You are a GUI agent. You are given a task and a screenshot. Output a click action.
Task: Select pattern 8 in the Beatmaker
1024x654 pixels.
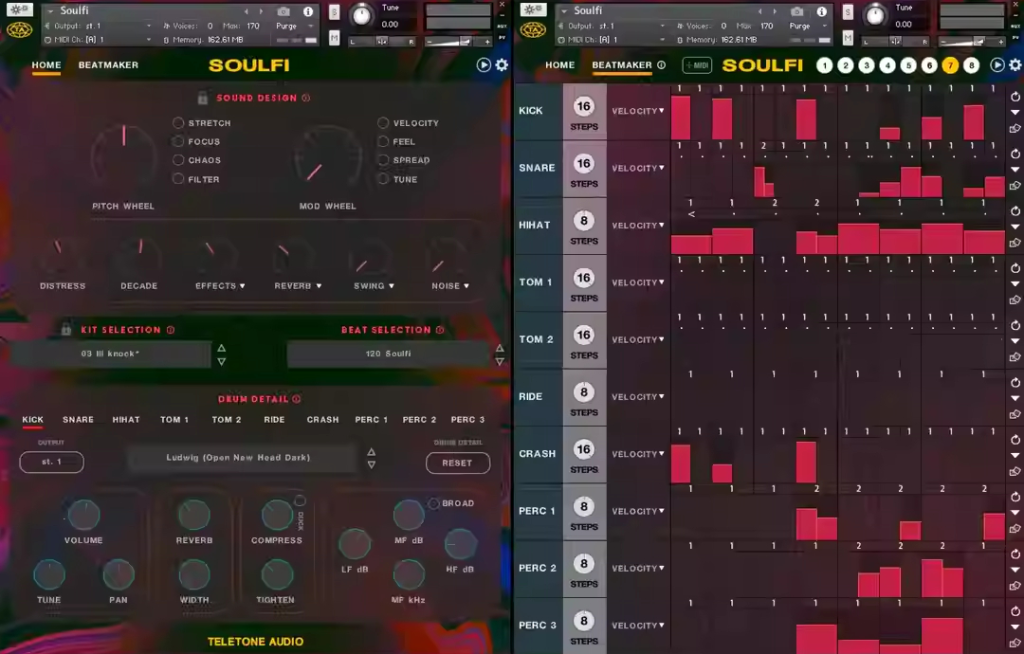(x=971, y=65)
